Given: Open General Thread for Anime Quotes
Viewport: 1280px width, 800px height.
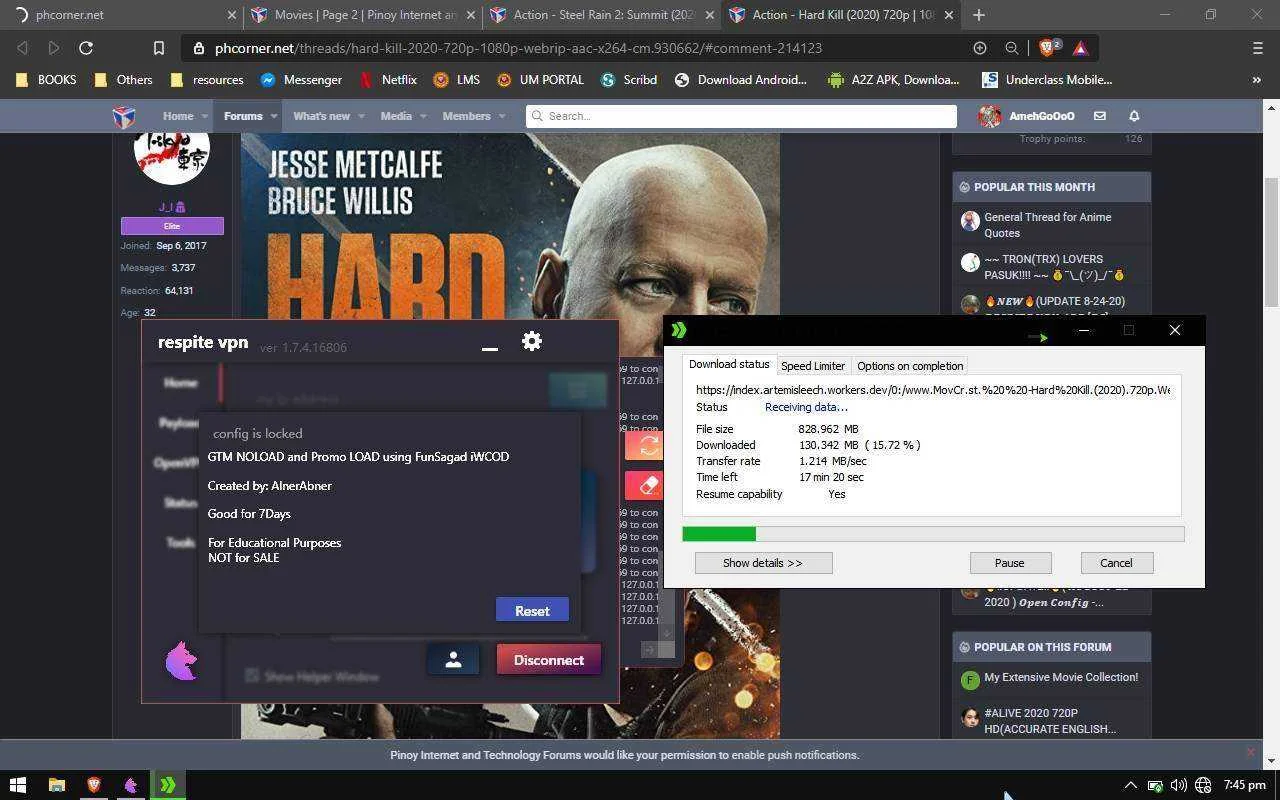Looking at the screenshot, I should pyautogui.click(x=1047, y=225).
